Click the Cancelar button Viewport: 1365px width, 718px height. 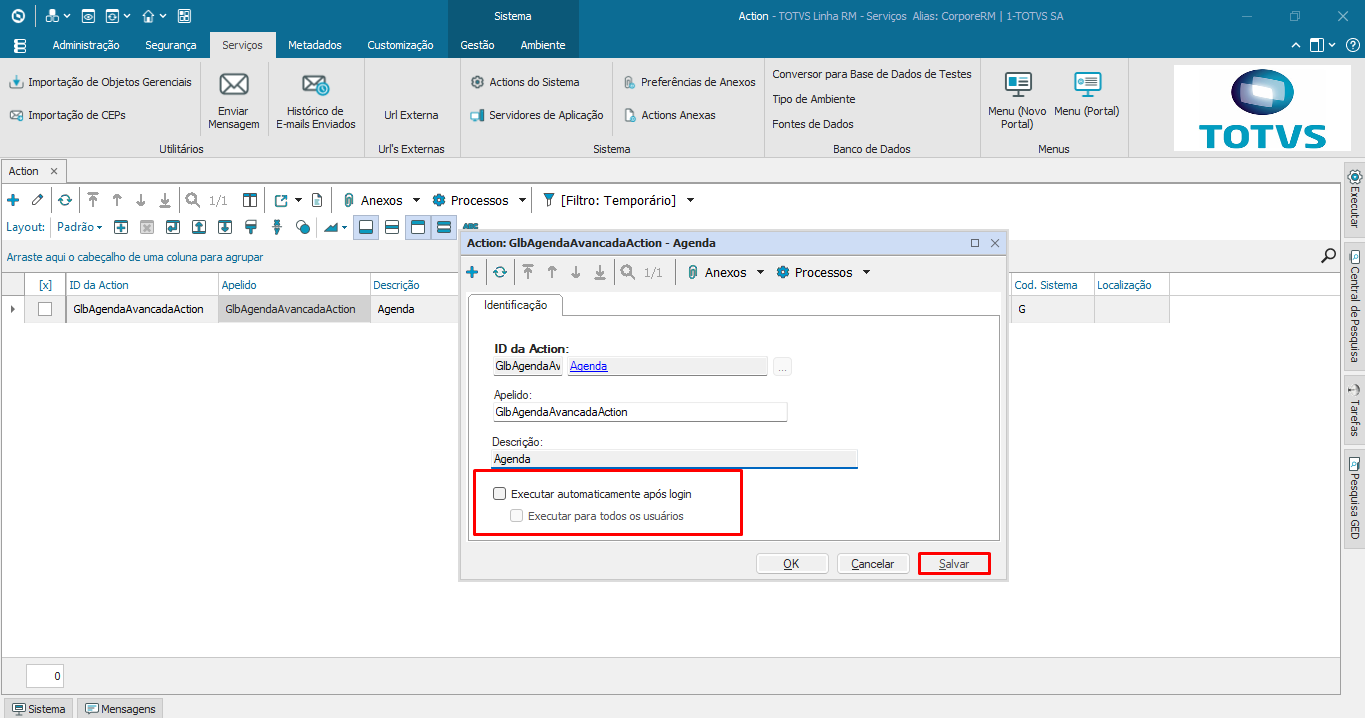click(873, 564)
